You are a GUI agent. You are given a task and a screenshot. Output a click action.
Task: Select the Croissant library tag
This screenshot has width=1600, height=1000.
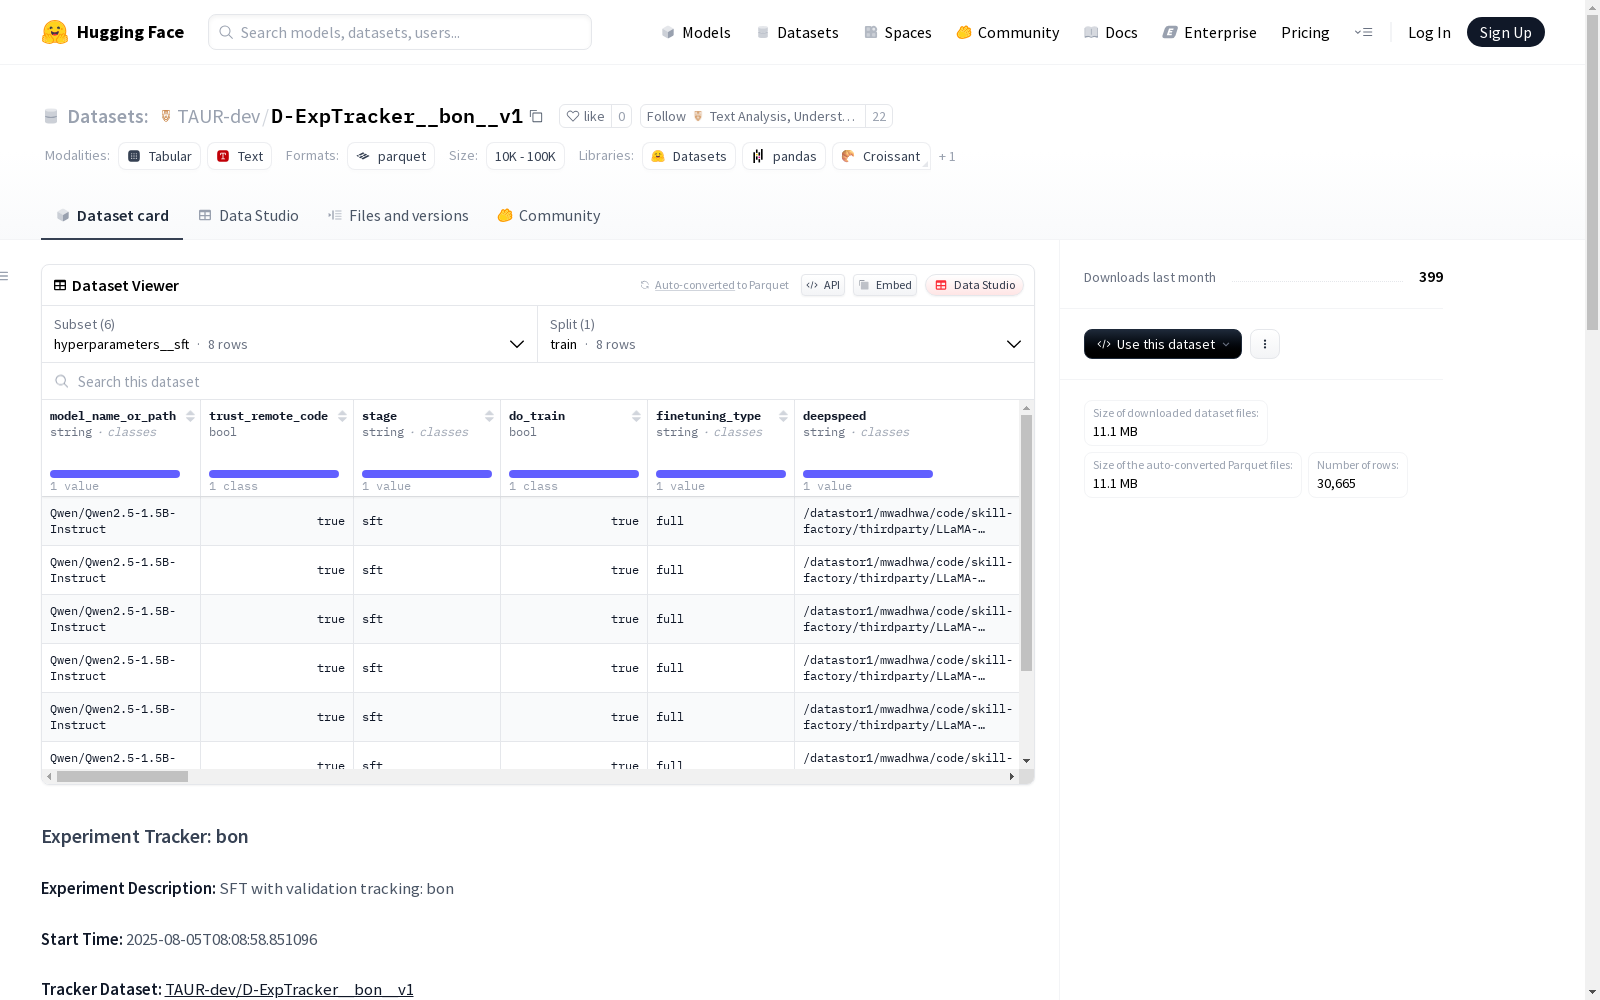coord(881,156)
